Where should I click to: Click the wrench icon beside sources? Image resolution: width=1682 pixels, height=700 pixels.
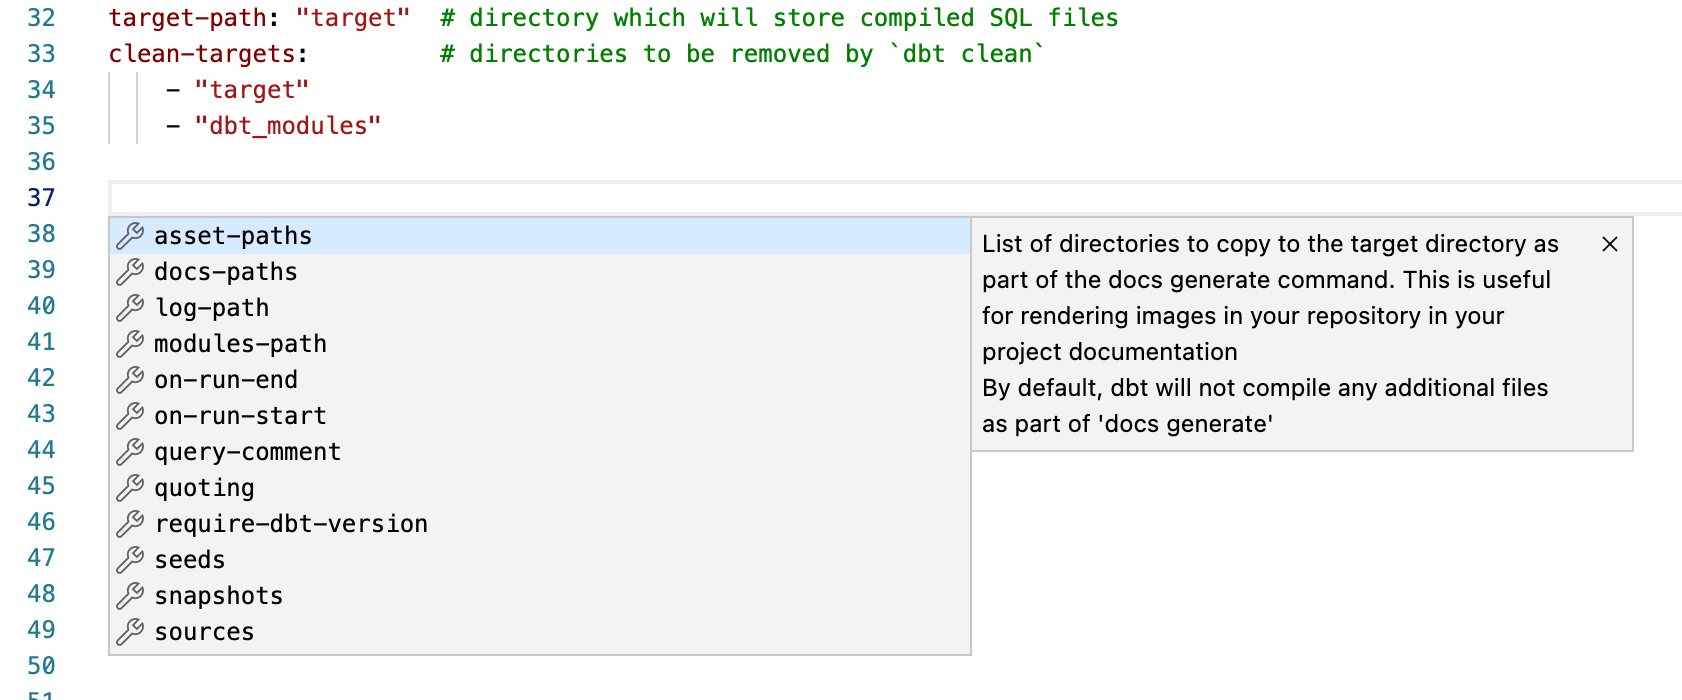coord(130,632)
